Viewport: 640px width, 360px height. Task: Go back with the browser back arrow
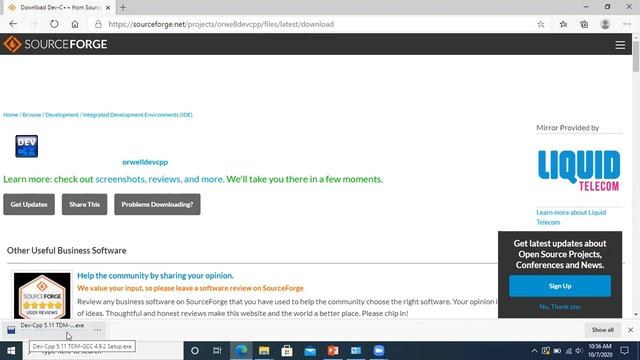point(13,24)
